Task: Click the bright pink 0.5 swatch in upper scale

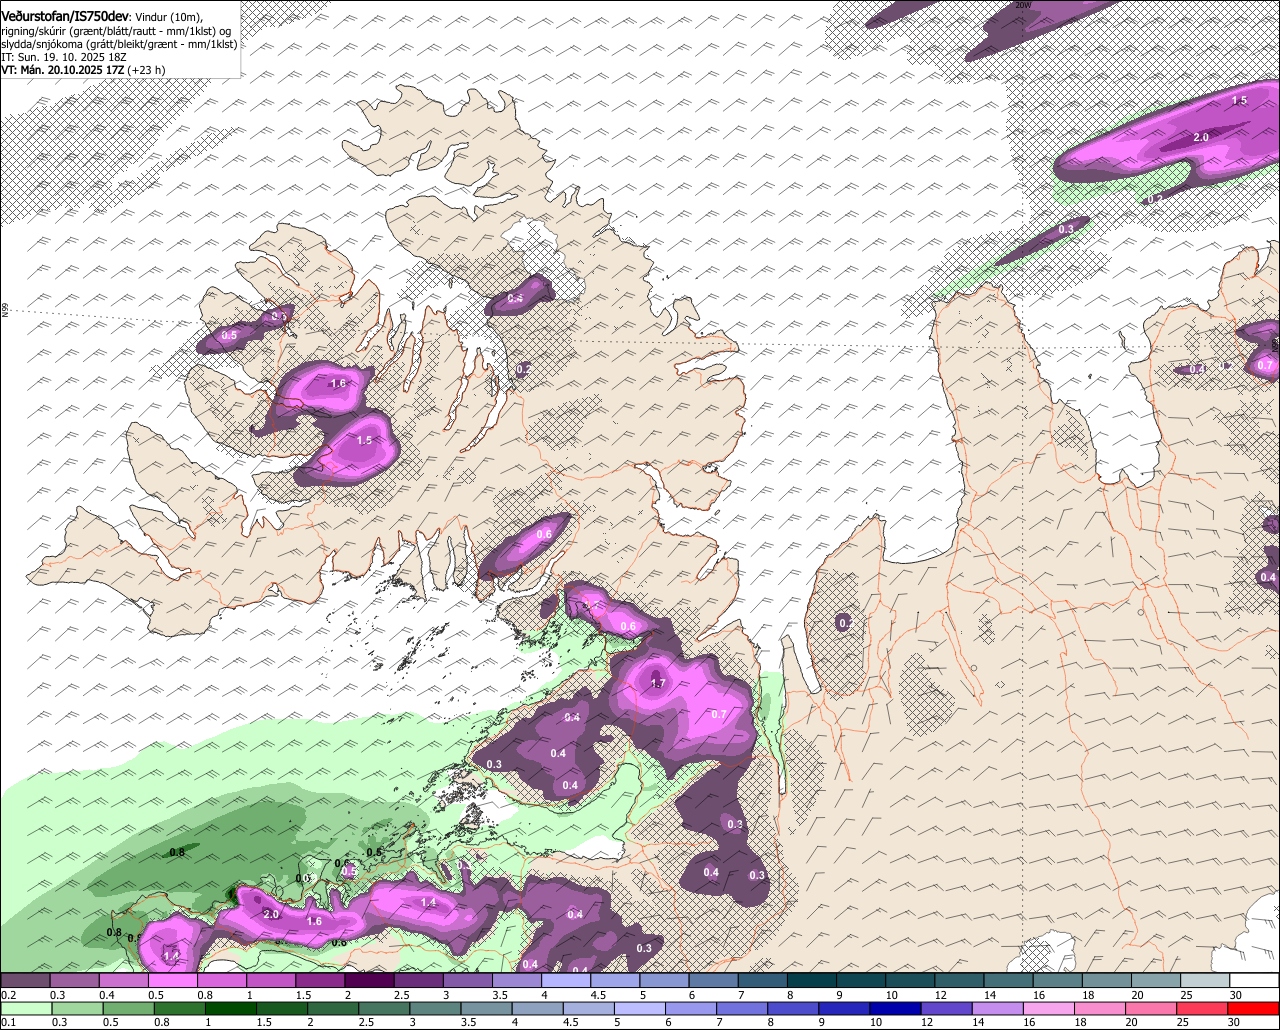Action: pos(172,980)
